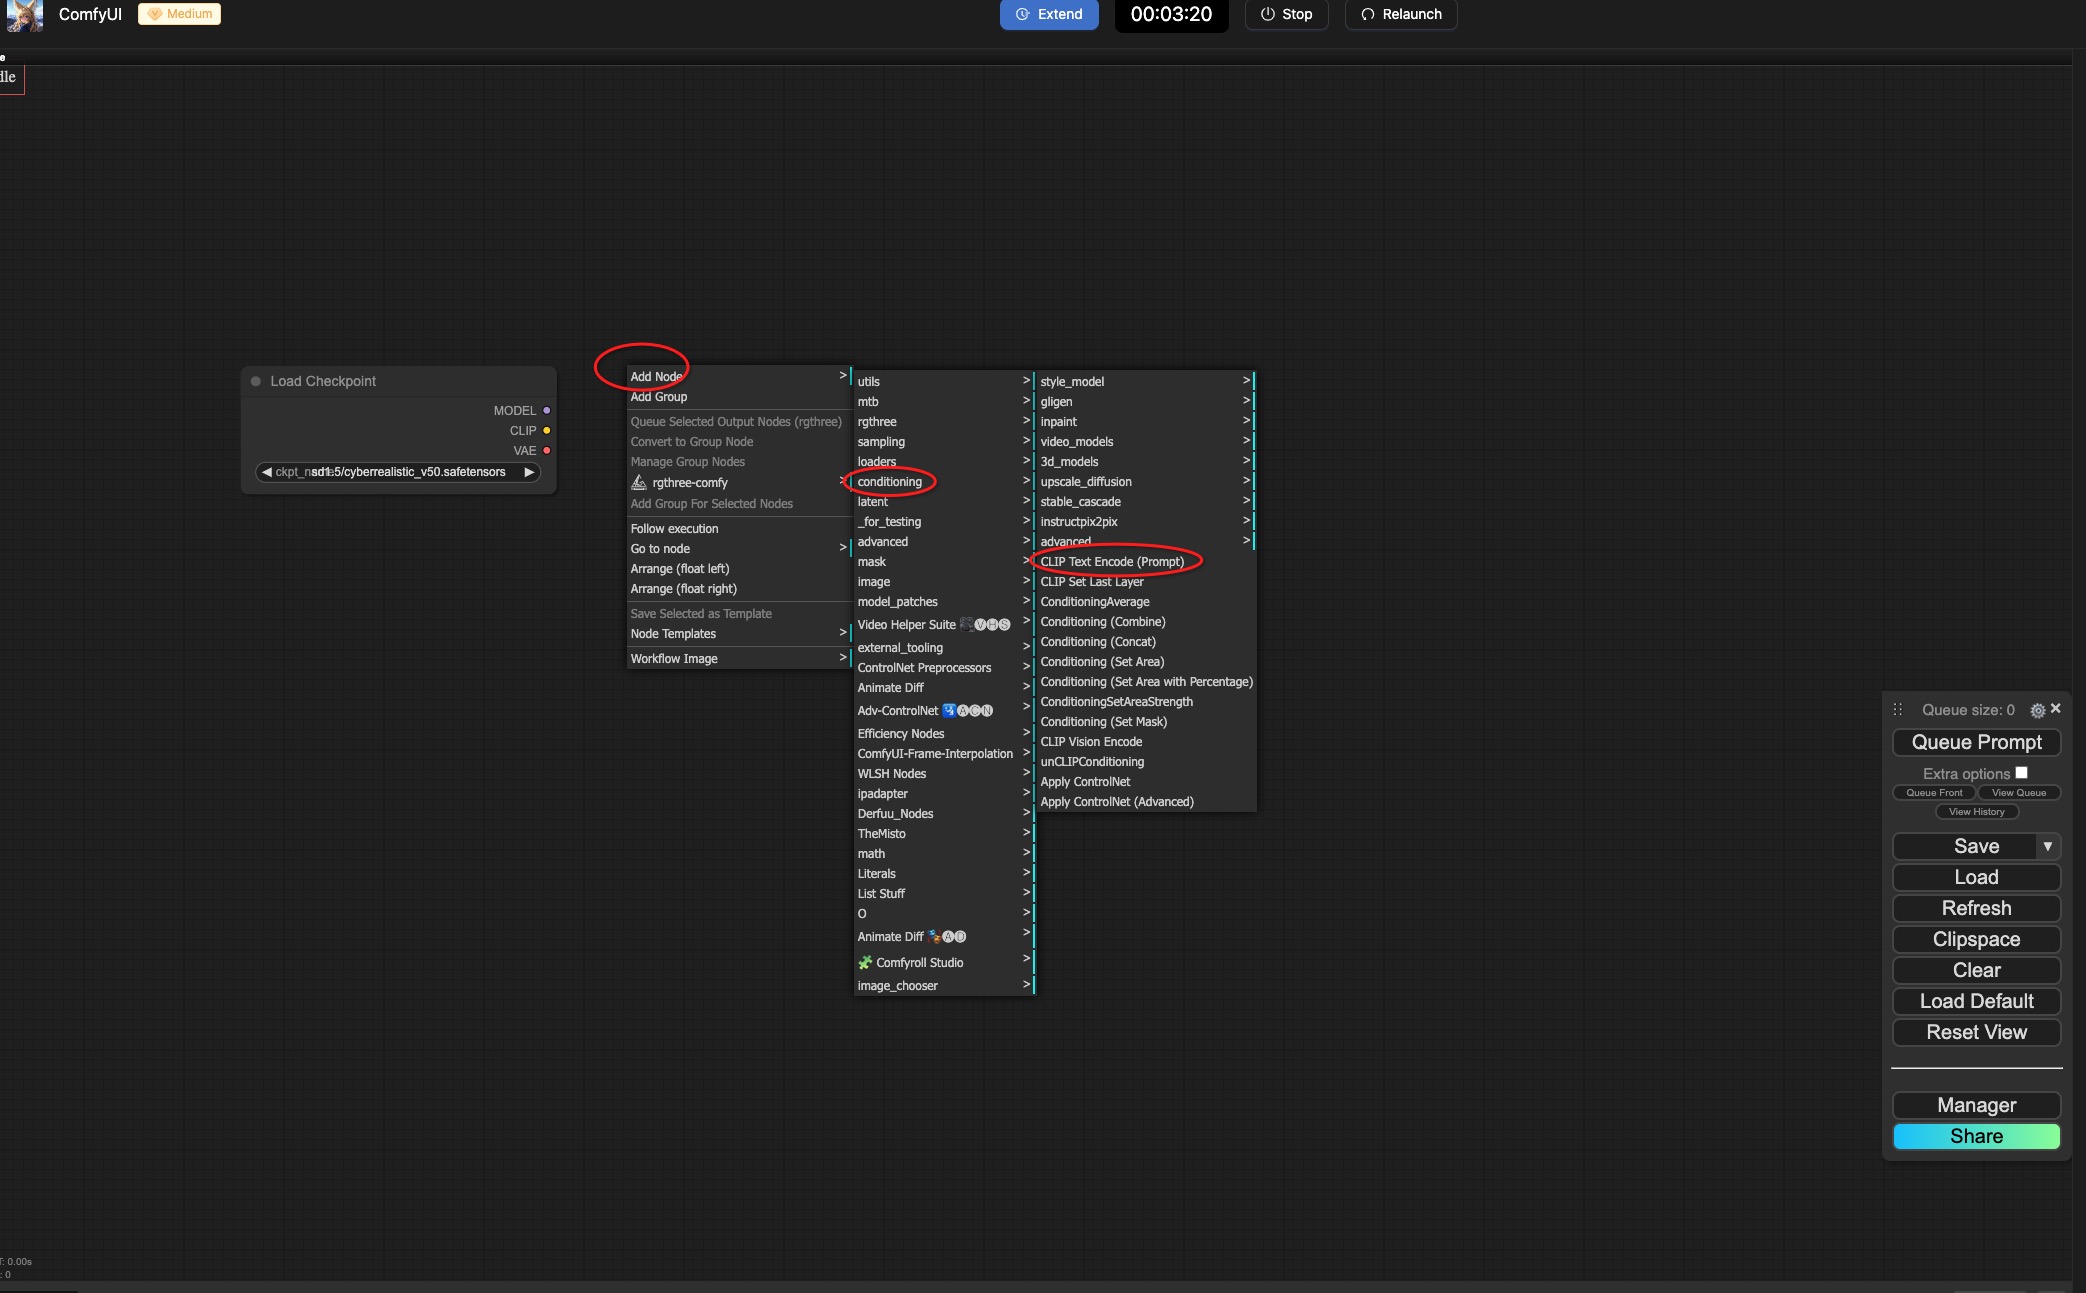
Task: Click the yellow CLIP output socket
Action: (x=546, y=431)
